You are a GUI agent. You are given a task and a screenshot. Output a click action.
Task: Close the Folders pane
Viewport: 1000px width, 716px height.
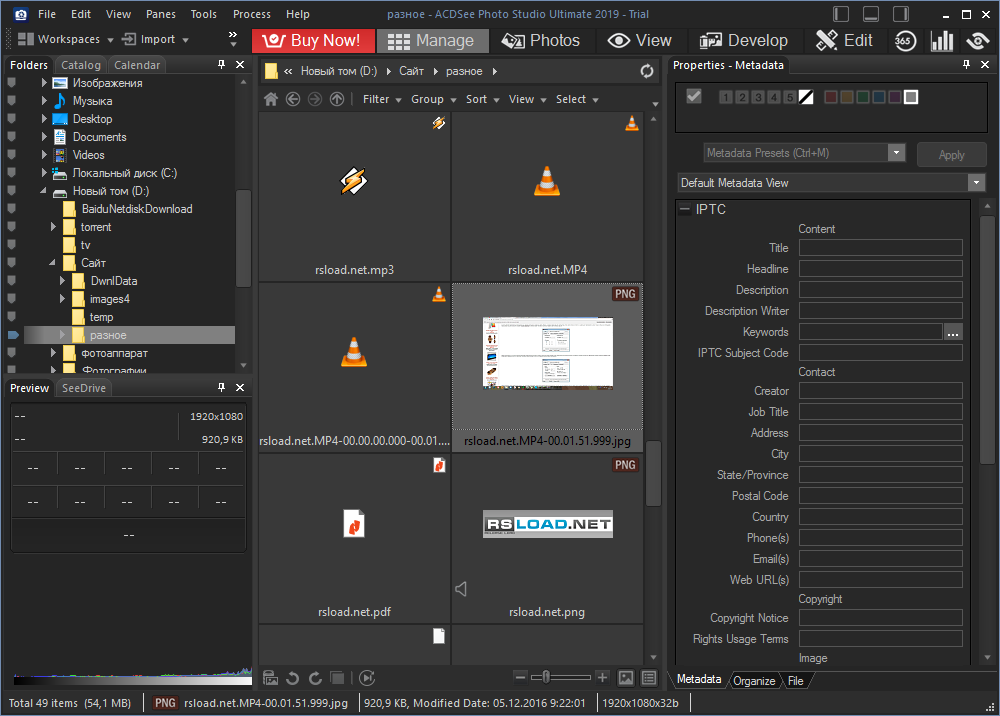pyautogui.click(x=240, y=64)
